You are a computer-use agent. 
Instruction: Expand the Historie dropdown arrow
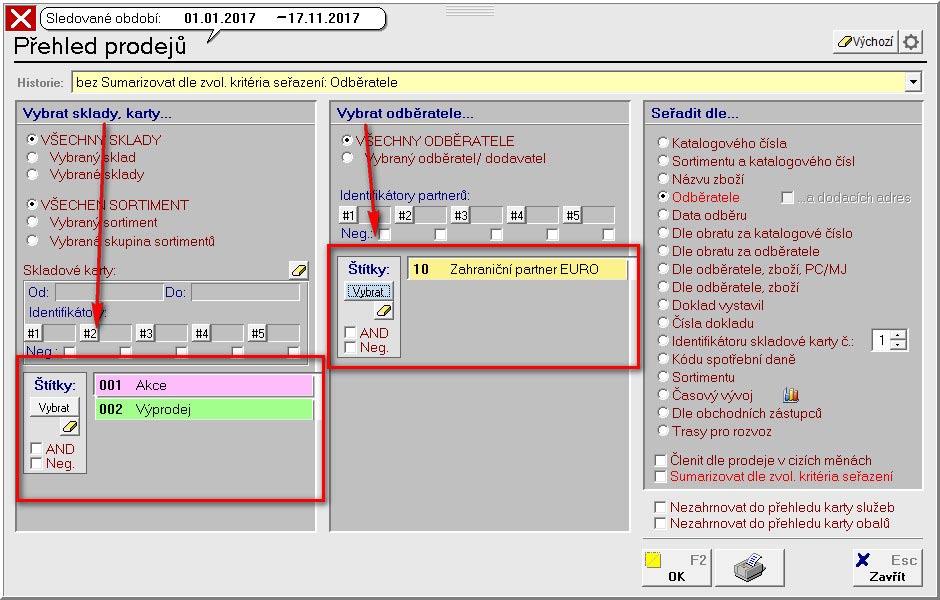point(913,82)
